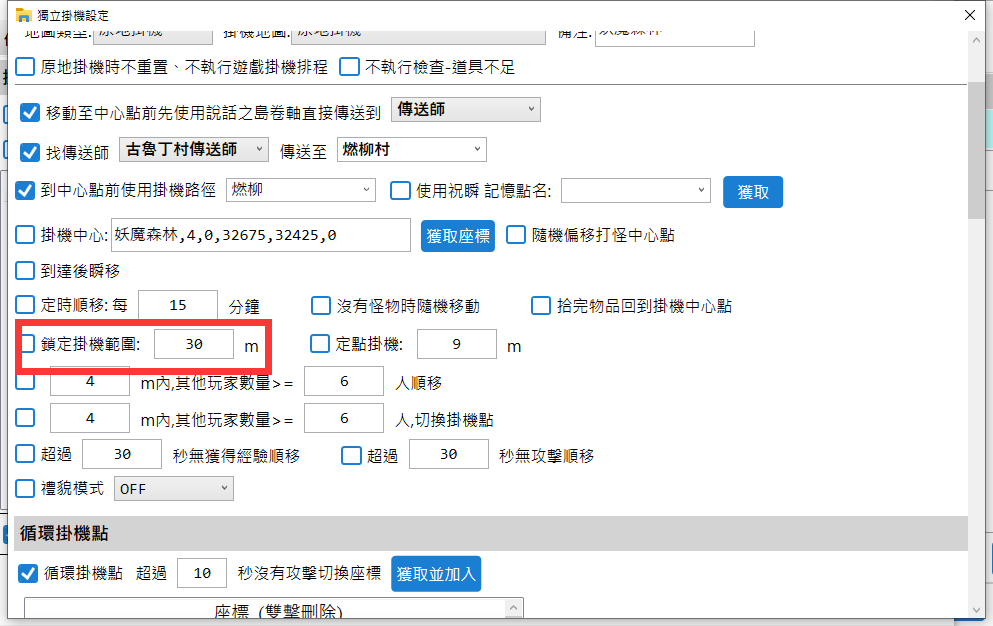
Task: Click the 獲取並加入 button
Action: pos(436,574)
